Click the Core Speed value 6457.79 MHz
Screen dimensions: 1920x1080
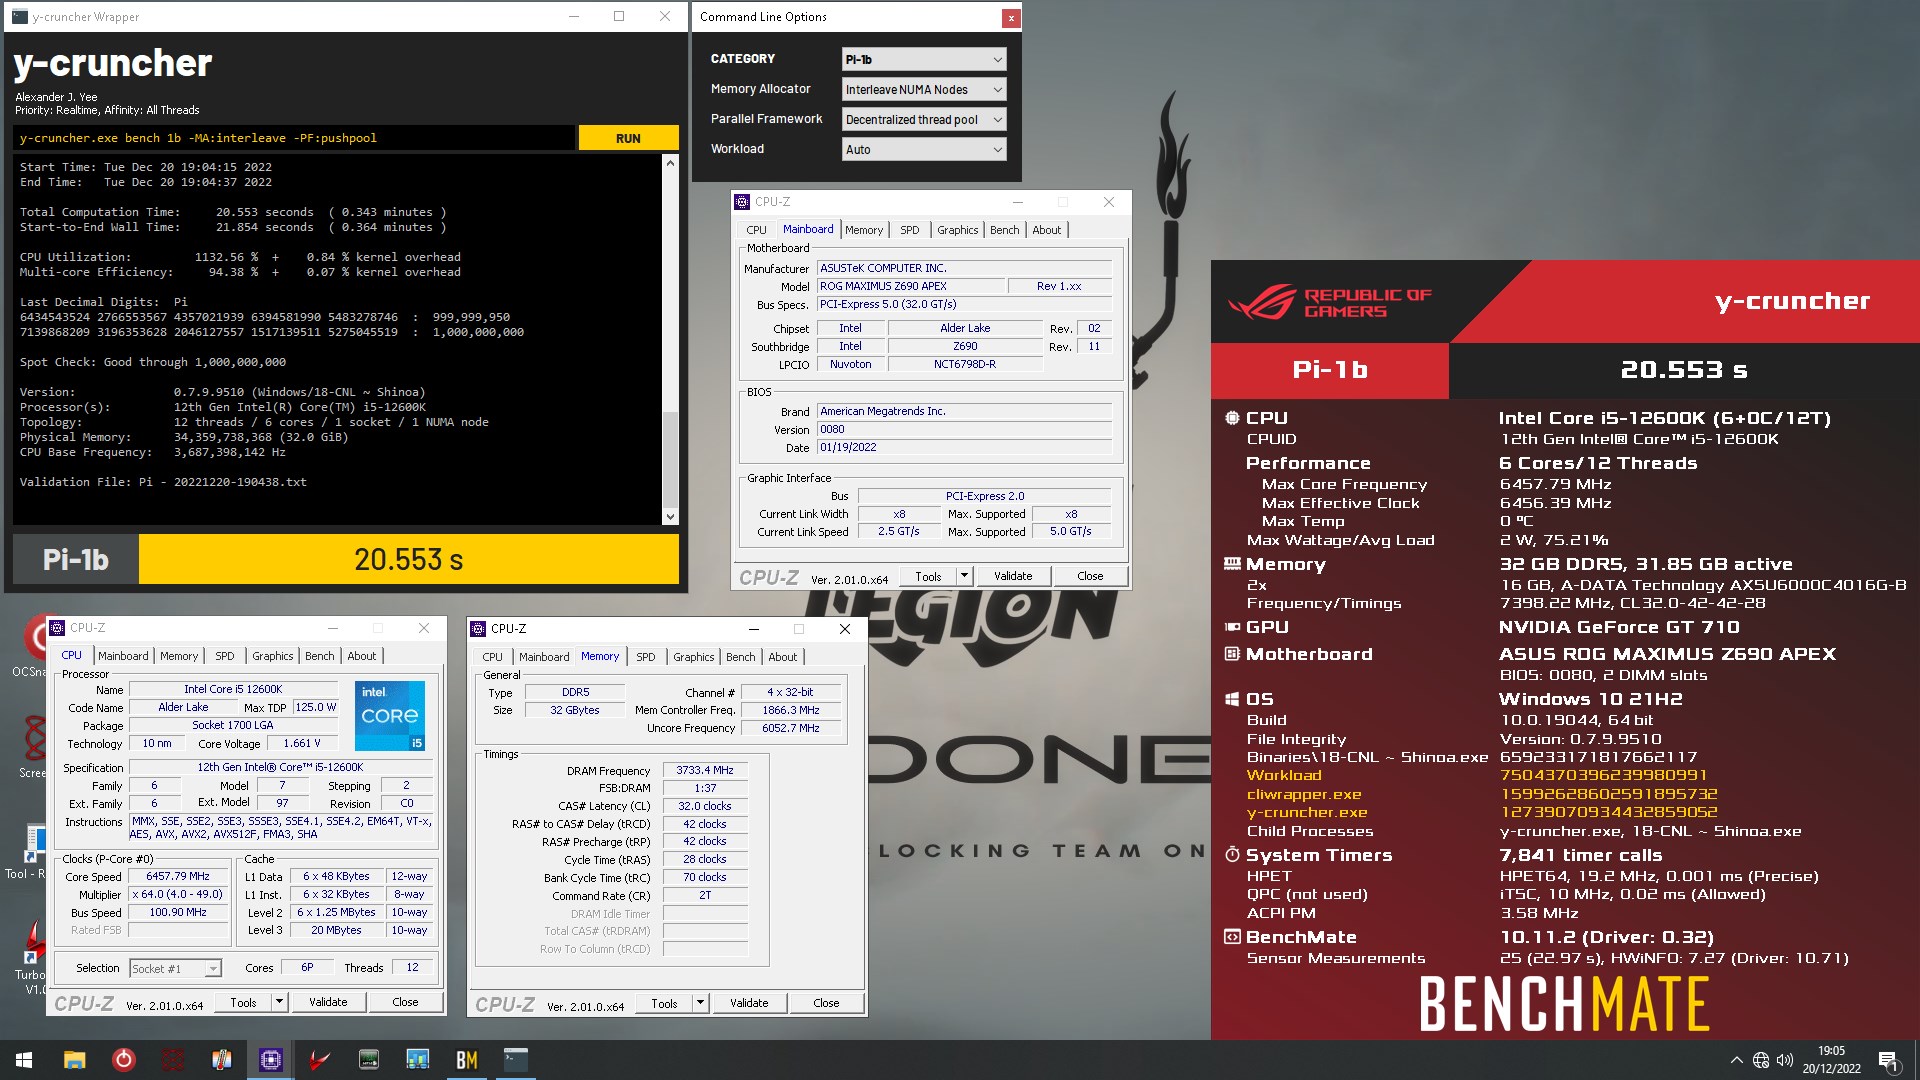pos(178,876)
